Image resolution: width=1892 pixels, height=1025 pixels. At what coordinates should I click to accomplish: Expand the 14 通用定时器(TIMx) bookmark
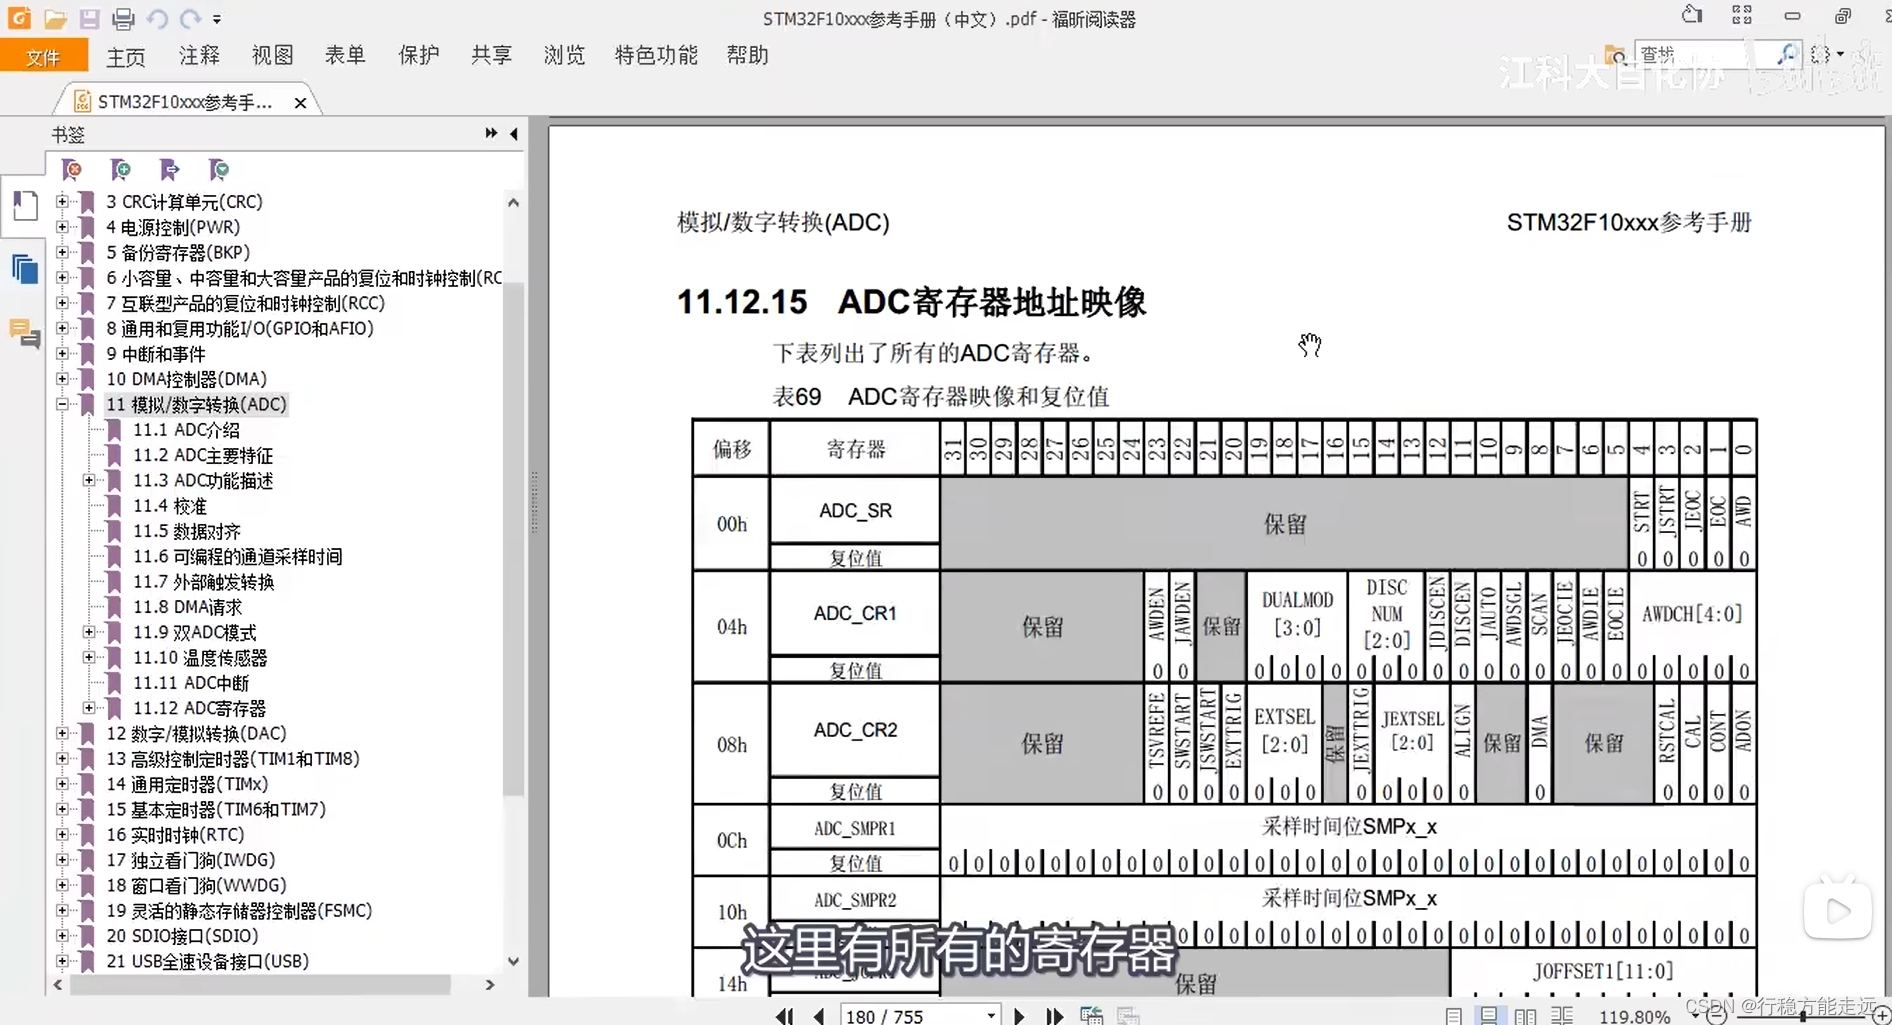point(62,784)
